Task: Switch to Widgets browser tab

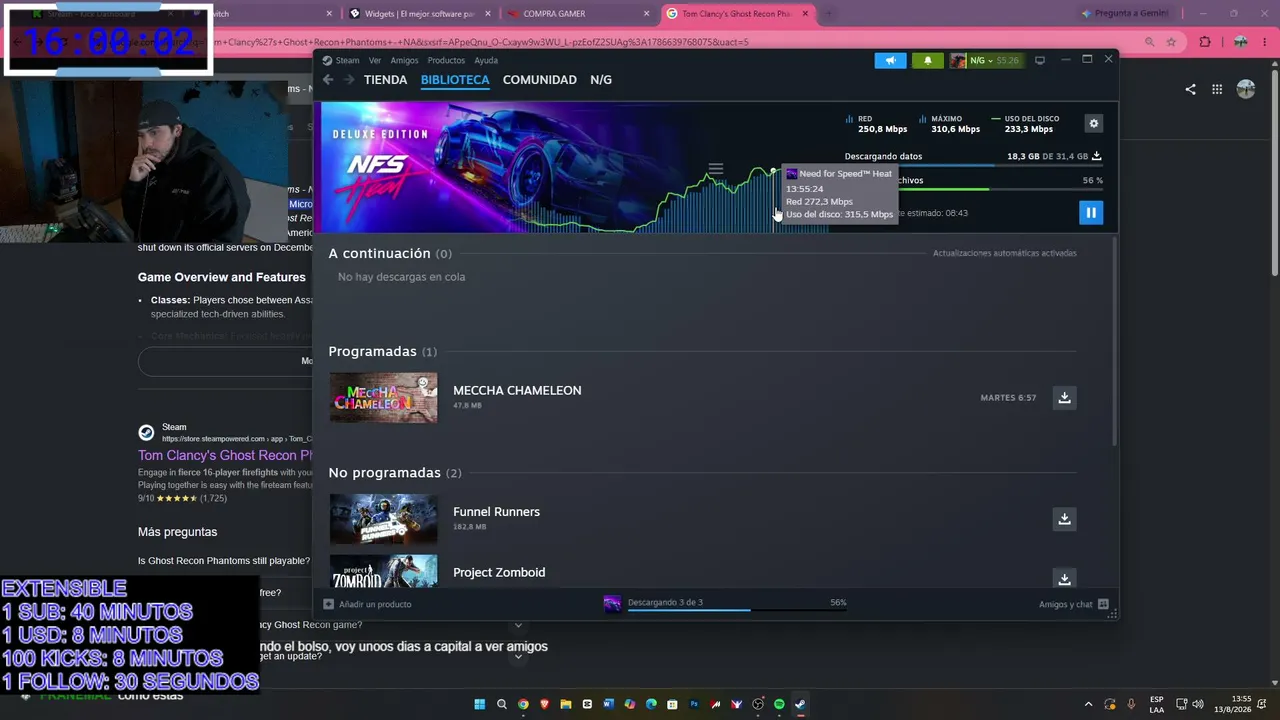Action: [418, 14]
